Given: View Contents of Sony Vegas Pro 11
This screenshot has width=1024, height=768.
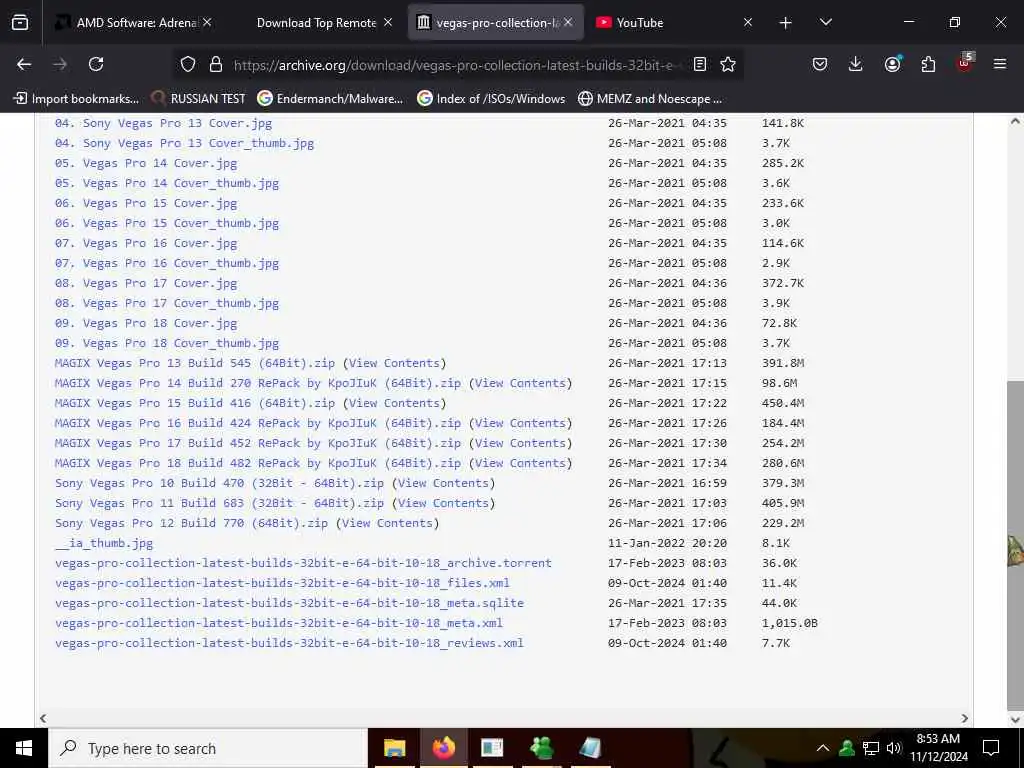Looking at the screenshot, I should coord(443,503).
